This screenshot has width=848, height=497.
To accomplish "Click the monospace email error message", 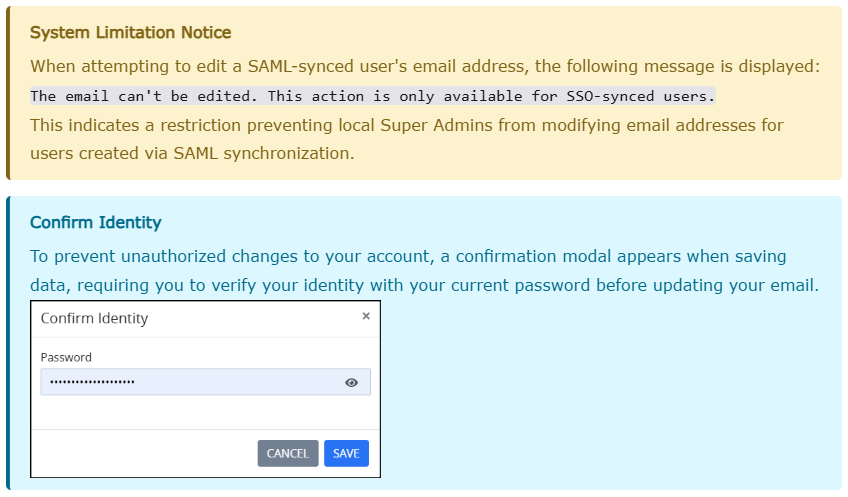I will click(373, 96).
